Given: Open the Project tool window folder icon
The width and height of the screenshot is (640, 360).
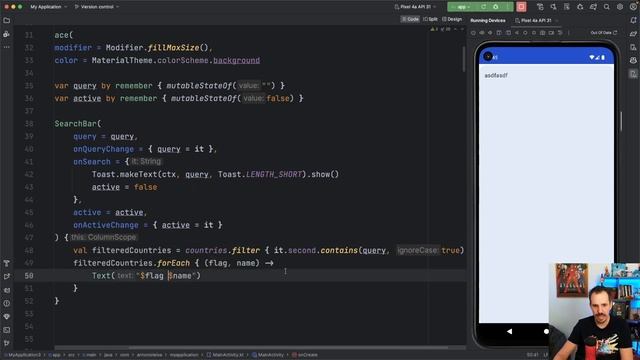Looking at the screenshot, I should 7,20.
